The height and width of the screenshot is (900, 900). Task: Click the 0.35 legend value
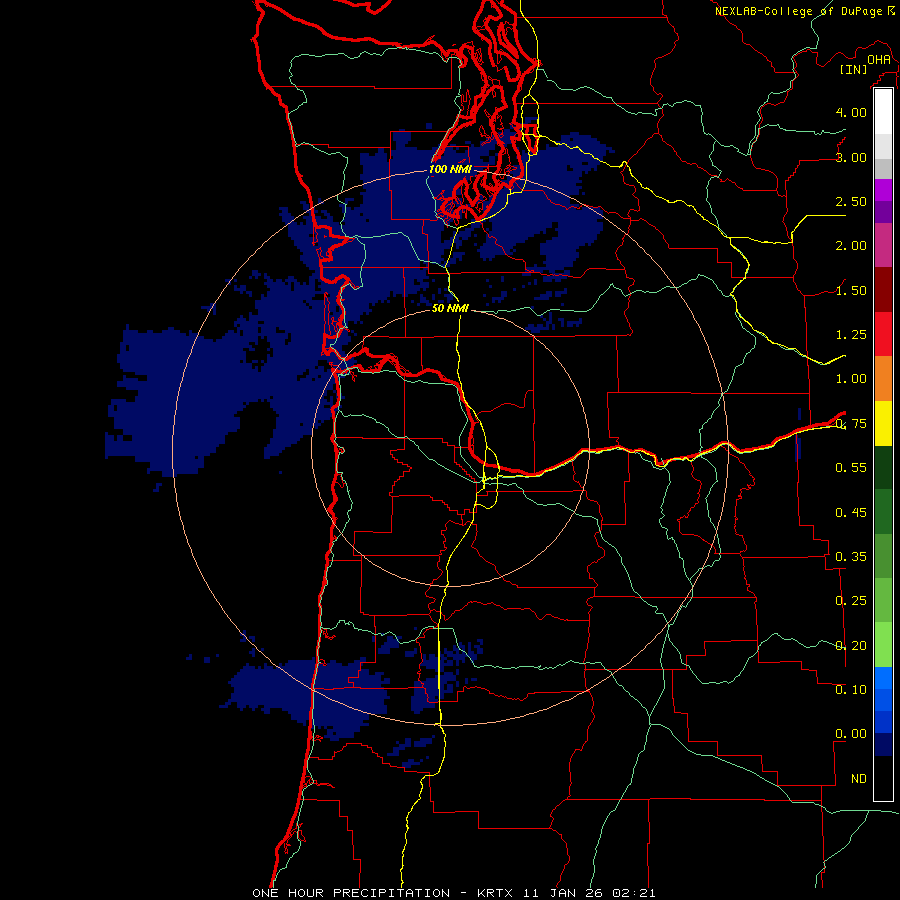click(851, 557)
